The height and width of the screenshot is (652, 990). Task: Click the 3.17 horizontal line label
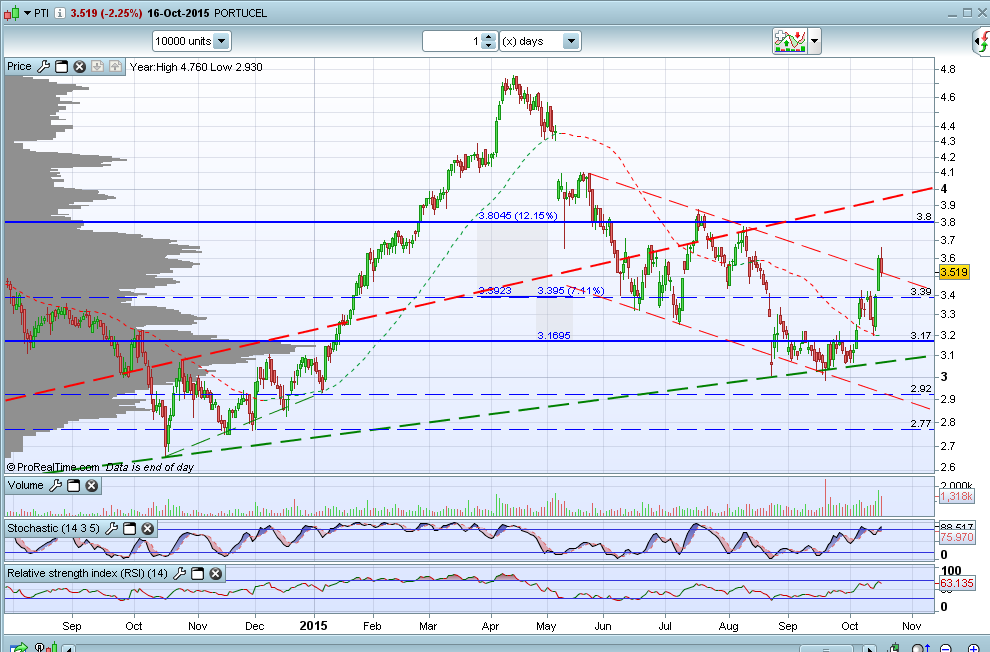point(921,336)
